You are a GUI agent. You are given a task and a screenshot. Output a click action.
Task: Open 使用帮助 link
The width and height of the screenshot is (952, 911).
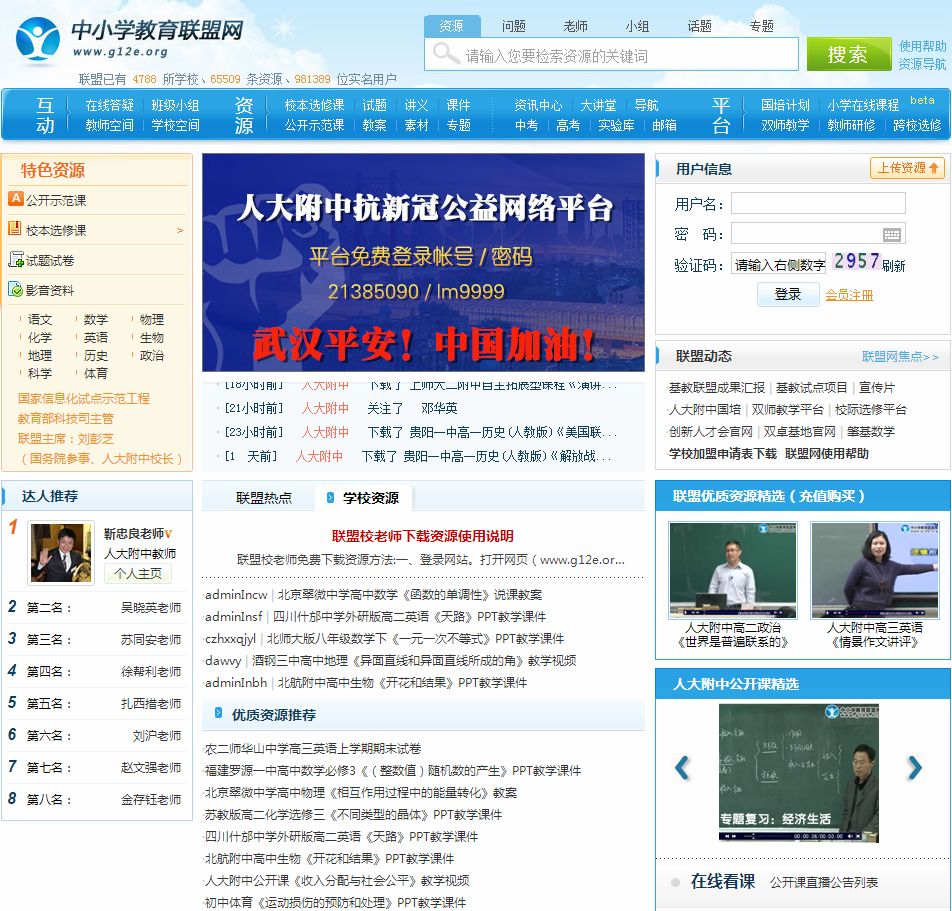[x=922, y=46]
